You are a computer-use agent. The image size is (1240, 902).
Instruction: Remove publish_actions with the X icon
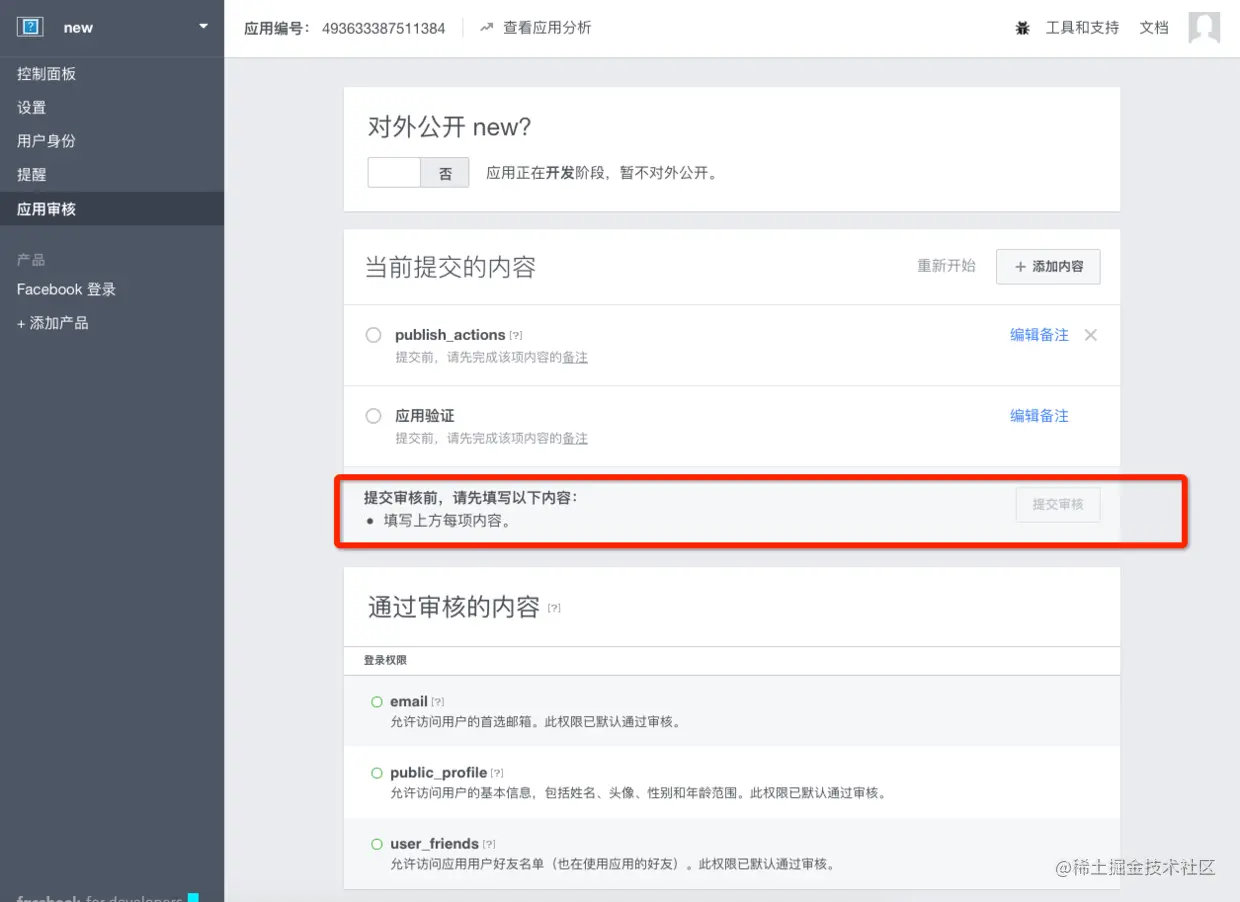(x=1091, y=335)
